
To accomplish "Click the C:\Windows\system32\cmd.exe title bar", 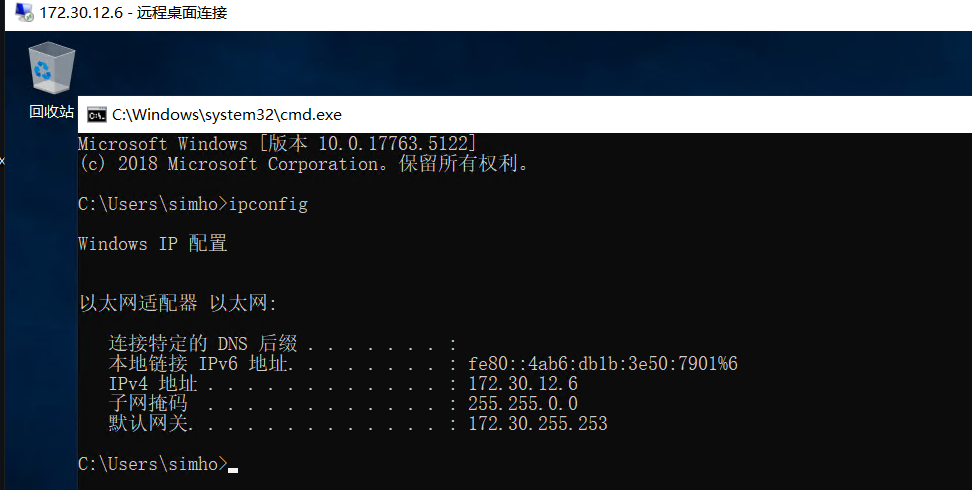I will coord(524,115).
